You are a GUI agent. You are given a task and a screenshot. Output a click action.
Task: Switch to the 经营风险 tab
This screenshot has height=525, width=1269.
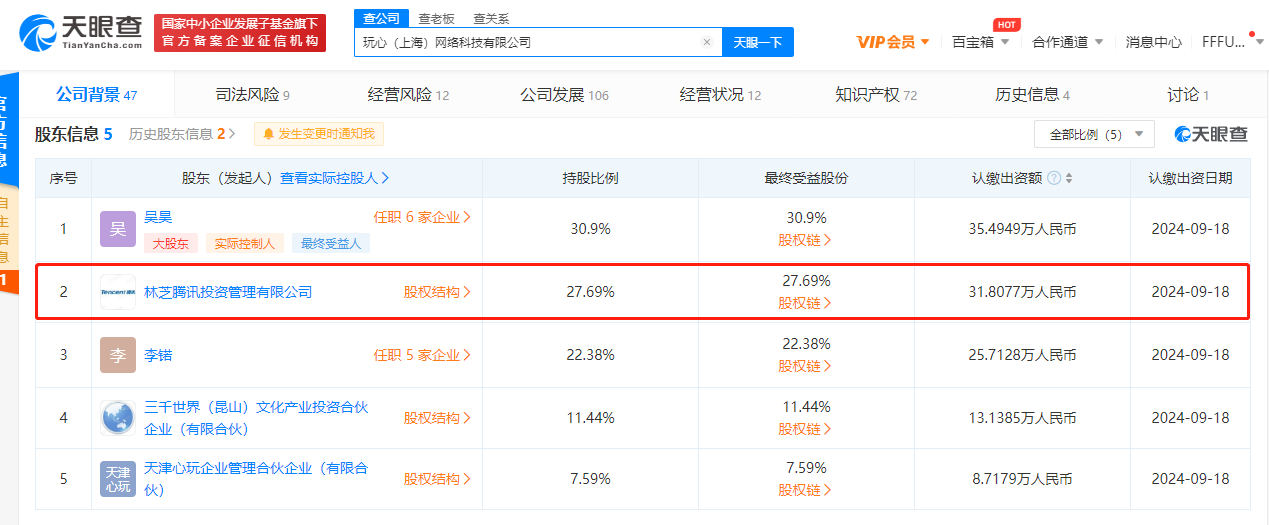pos(408,95)
